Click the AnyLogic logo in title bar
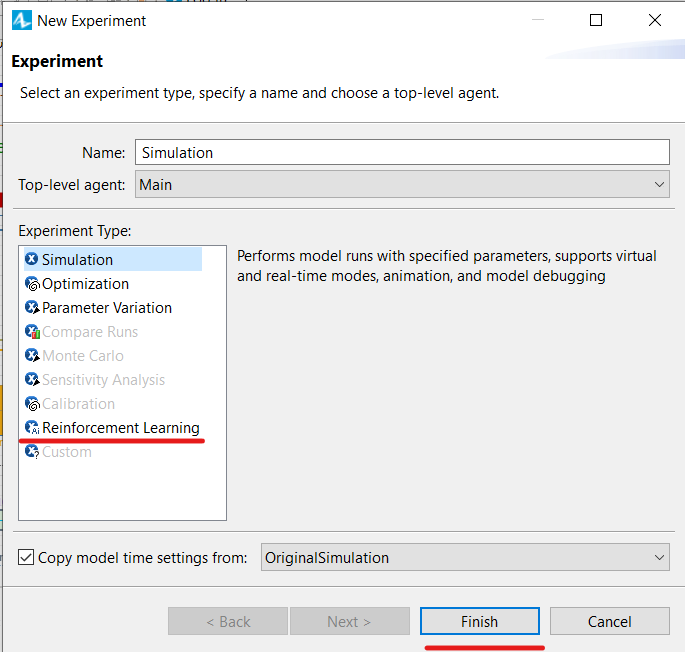Image resolution: width=685 pixels, height=652 pixels. click(21, 21)
